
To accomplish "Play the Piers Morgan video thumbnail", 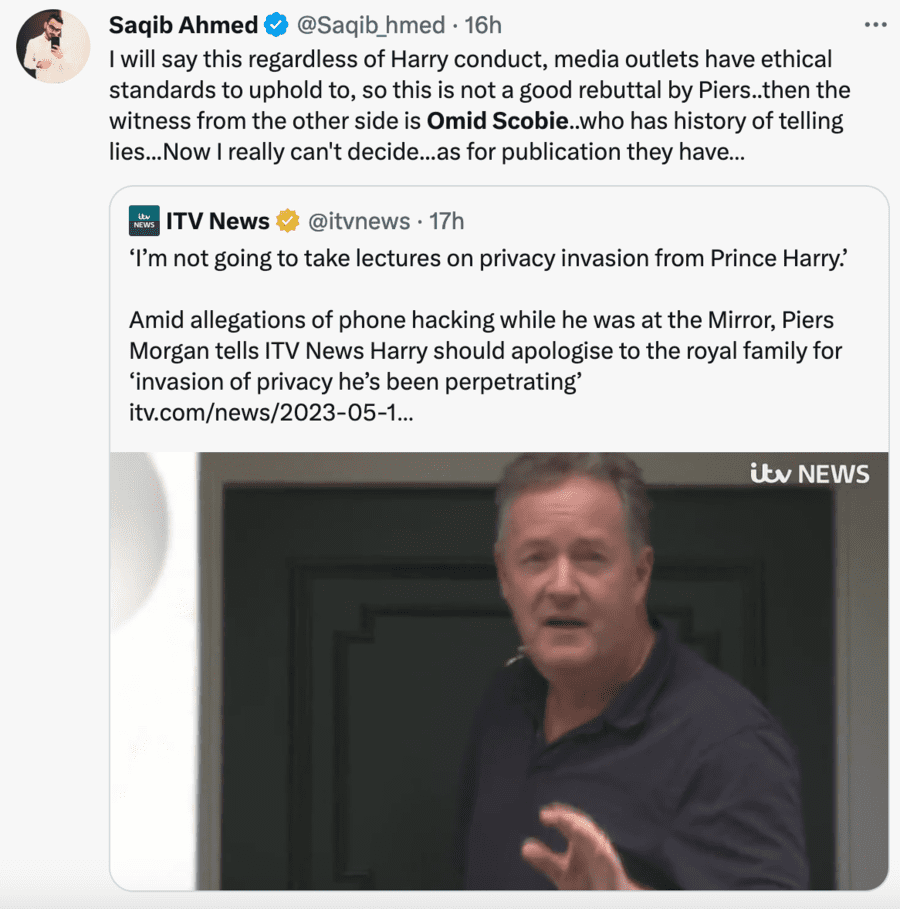I will (500, 670).
